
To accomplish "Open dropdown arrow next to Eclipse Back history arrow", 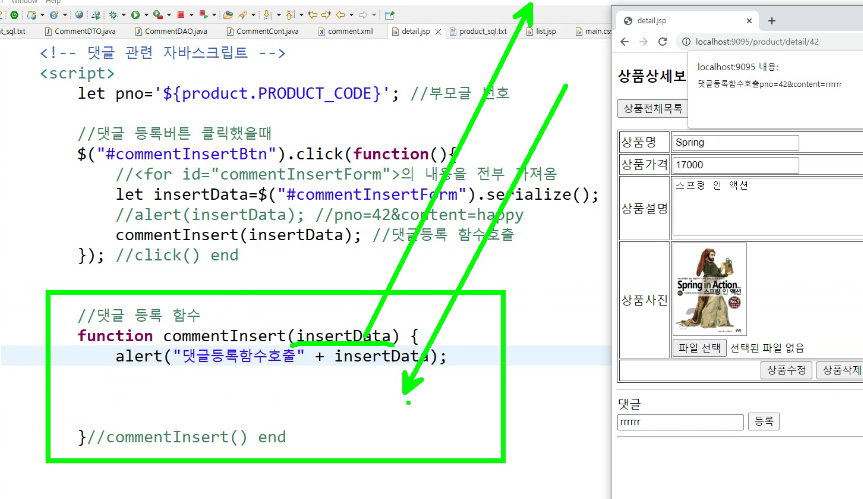I will pos(351,15).
